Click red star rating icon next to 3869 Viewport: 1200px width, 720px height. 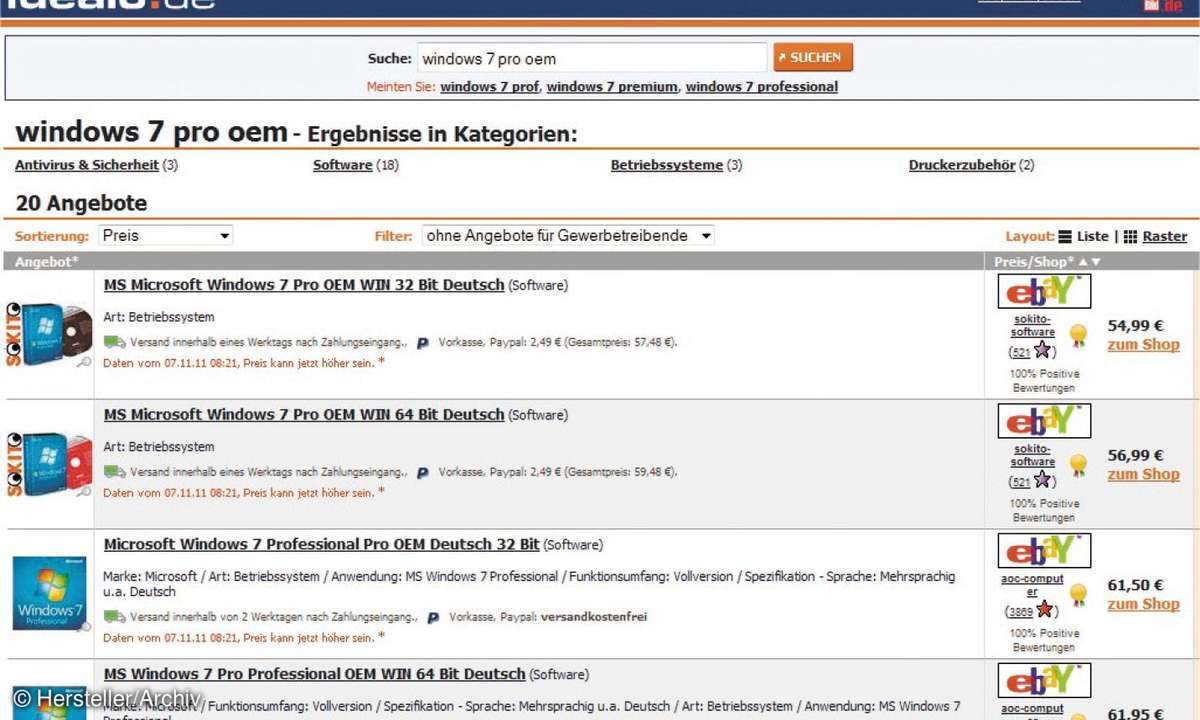(x=1045, y=610)
